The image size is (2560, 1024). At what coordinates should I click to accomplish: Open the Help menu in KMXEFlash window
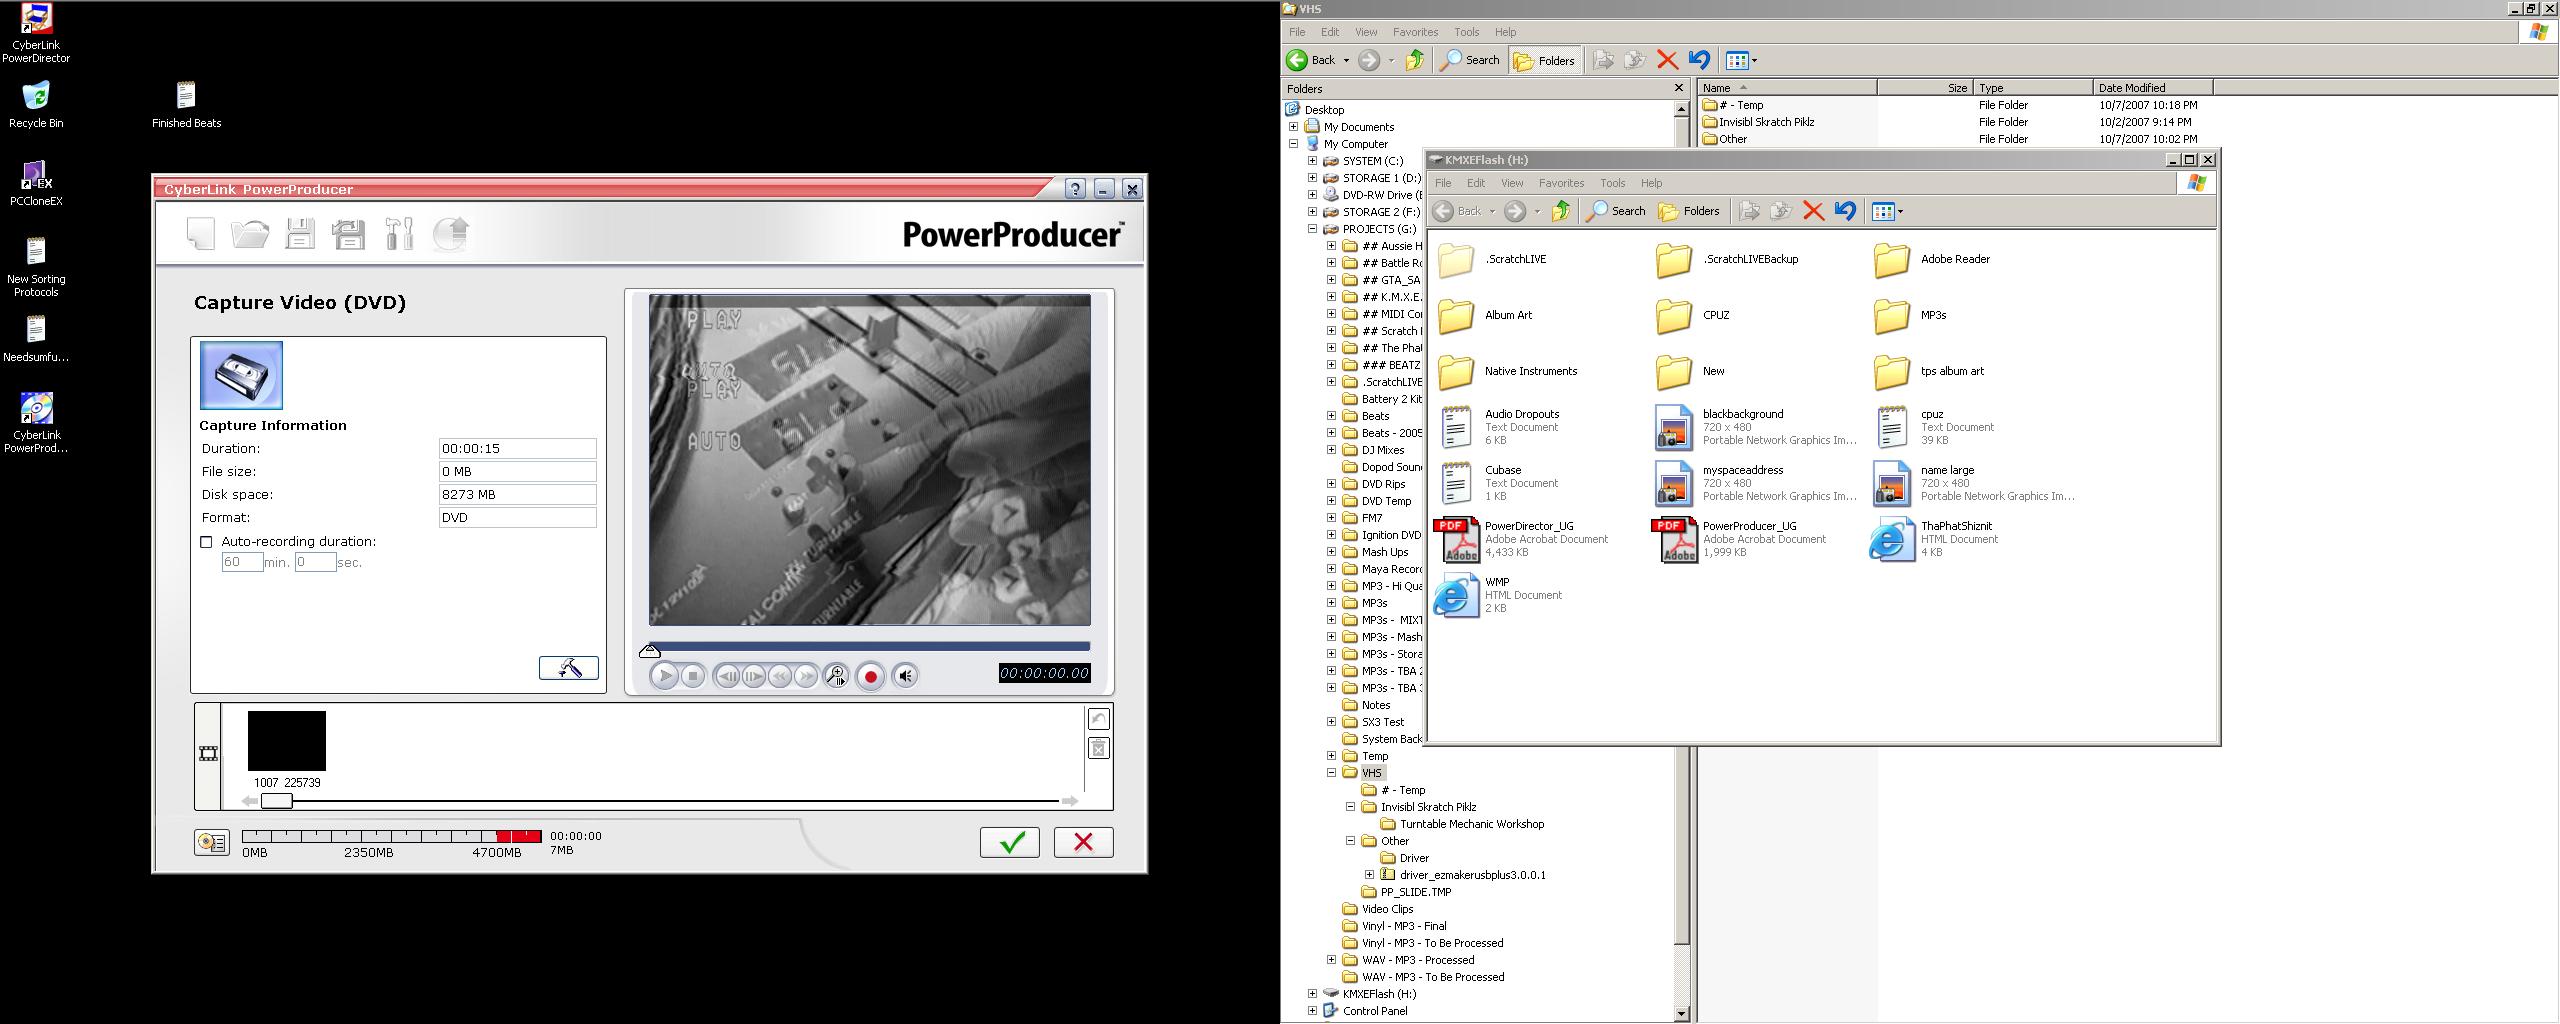click(1652, 183)
